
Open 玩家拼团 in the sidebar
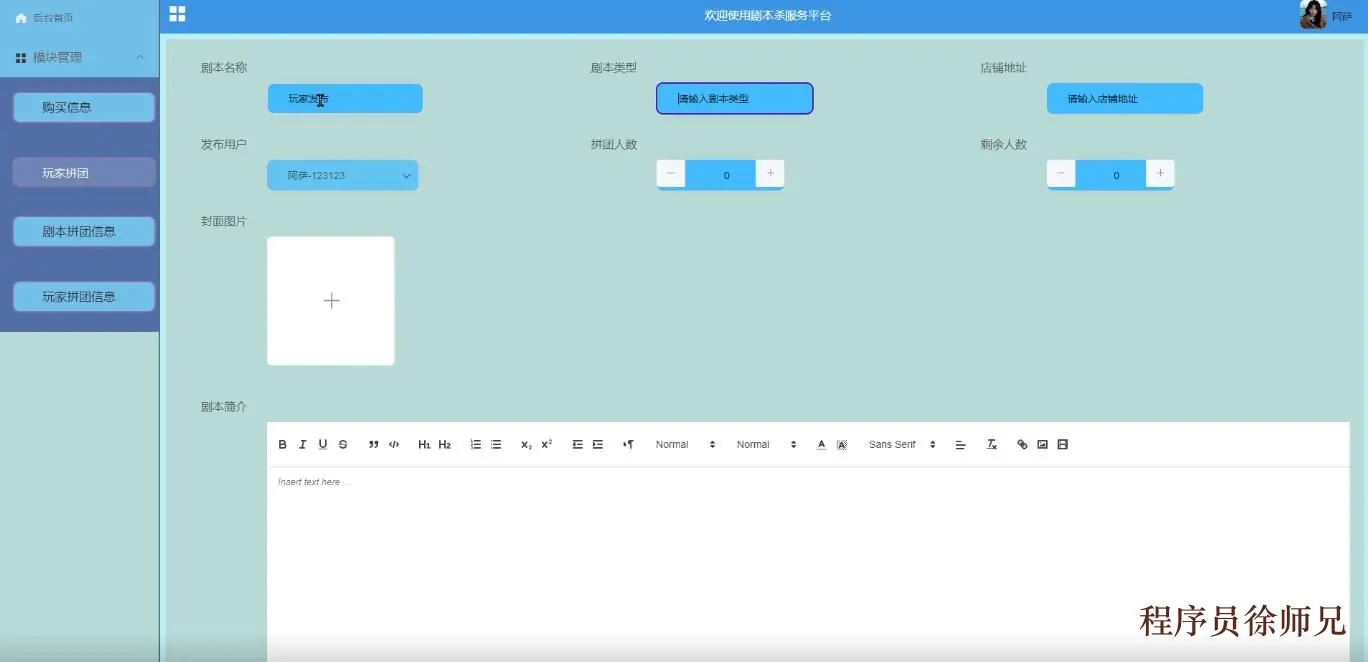point(84,172)
